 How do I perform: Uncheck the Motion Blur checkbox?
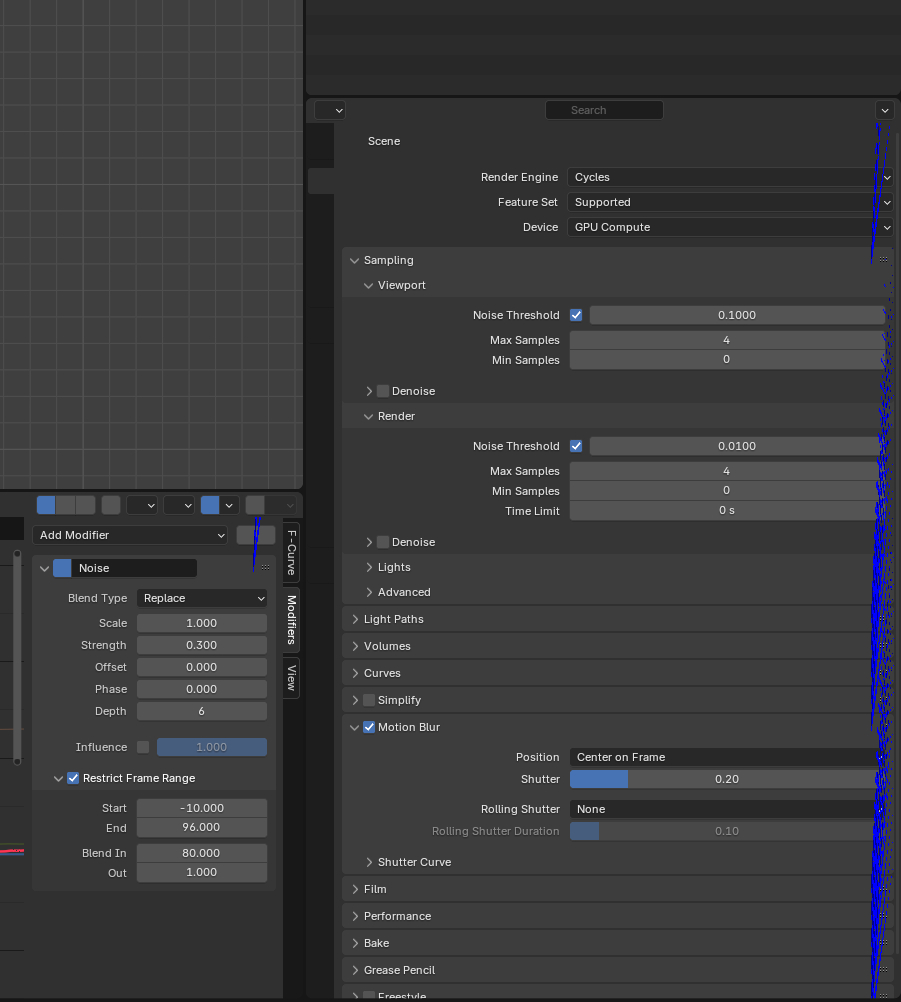(369, 727)
